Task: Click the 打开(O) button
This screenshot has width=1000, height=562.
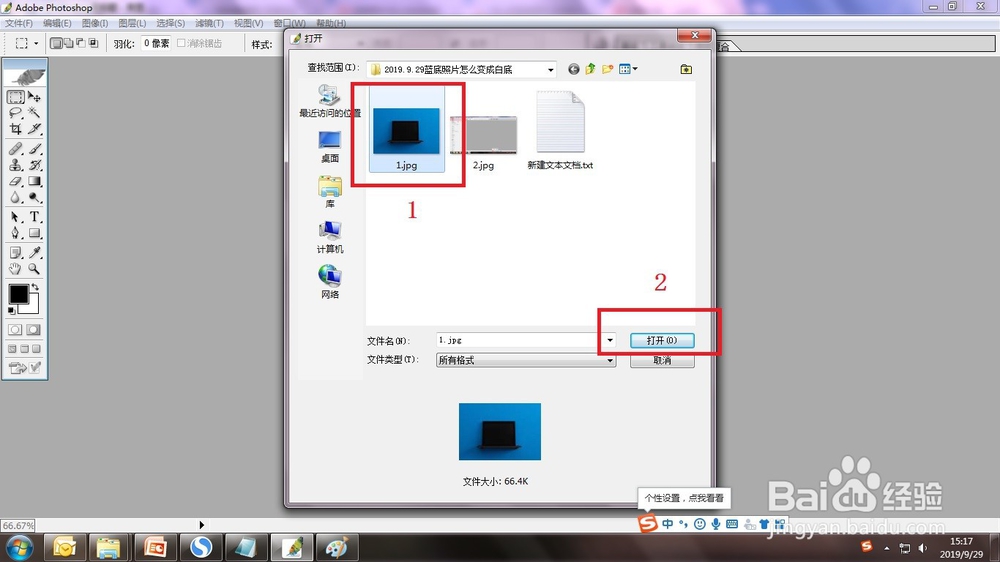Action: tap(662, 341)
